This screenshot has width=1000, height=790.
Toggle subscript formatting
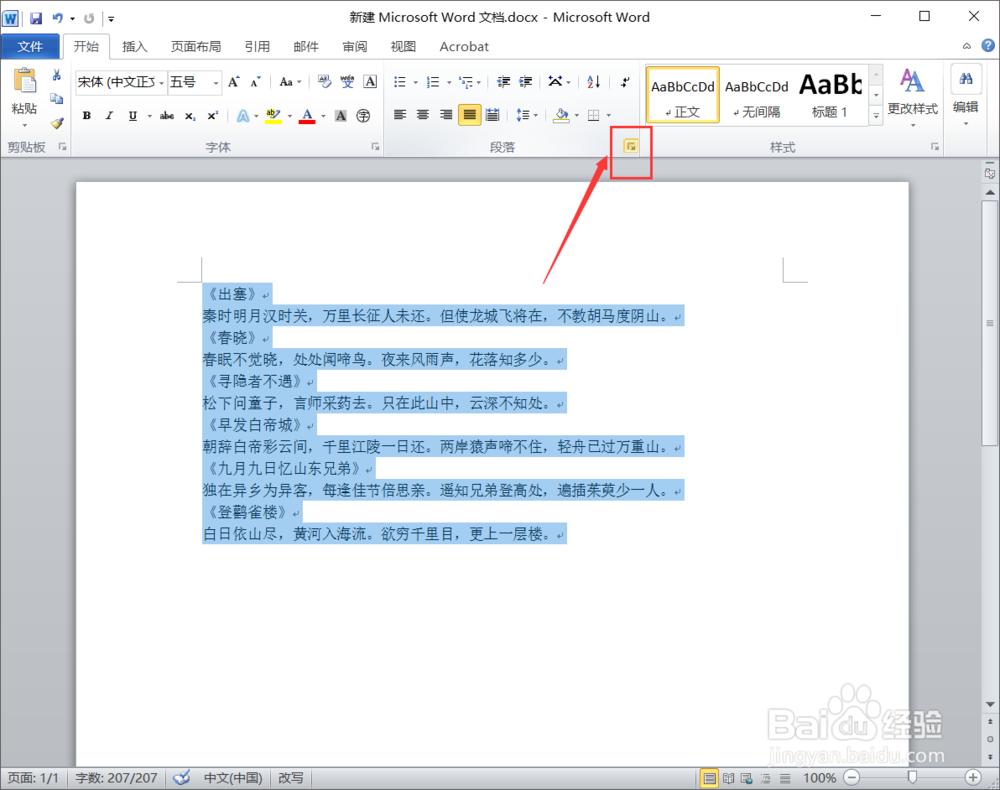(190, 115)
